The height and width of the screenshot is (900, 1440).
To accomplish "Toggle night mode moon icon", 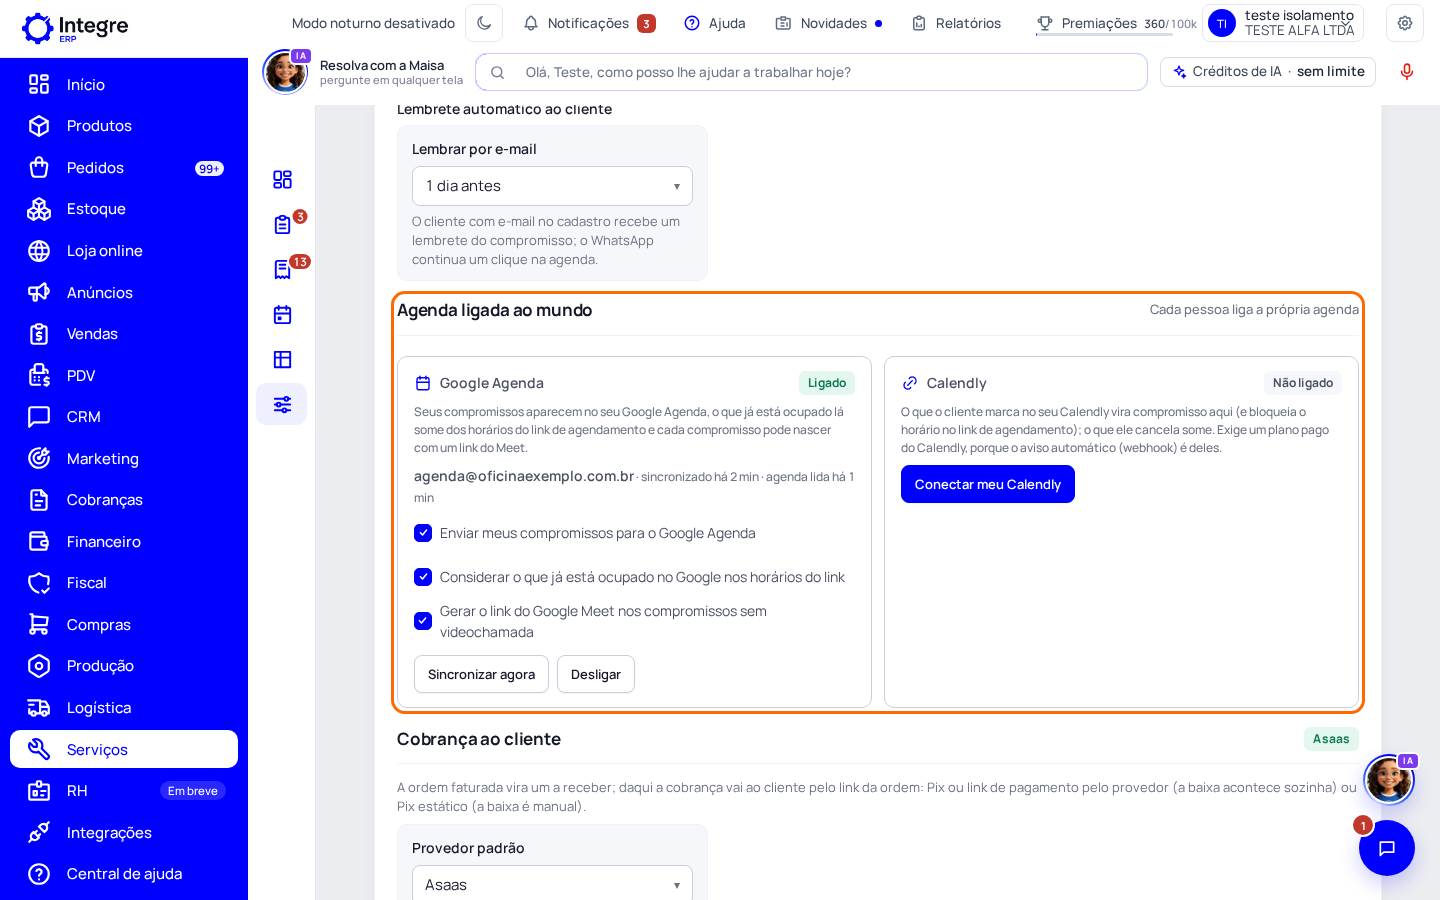I will pyautogui.click(x=484, y=23).
